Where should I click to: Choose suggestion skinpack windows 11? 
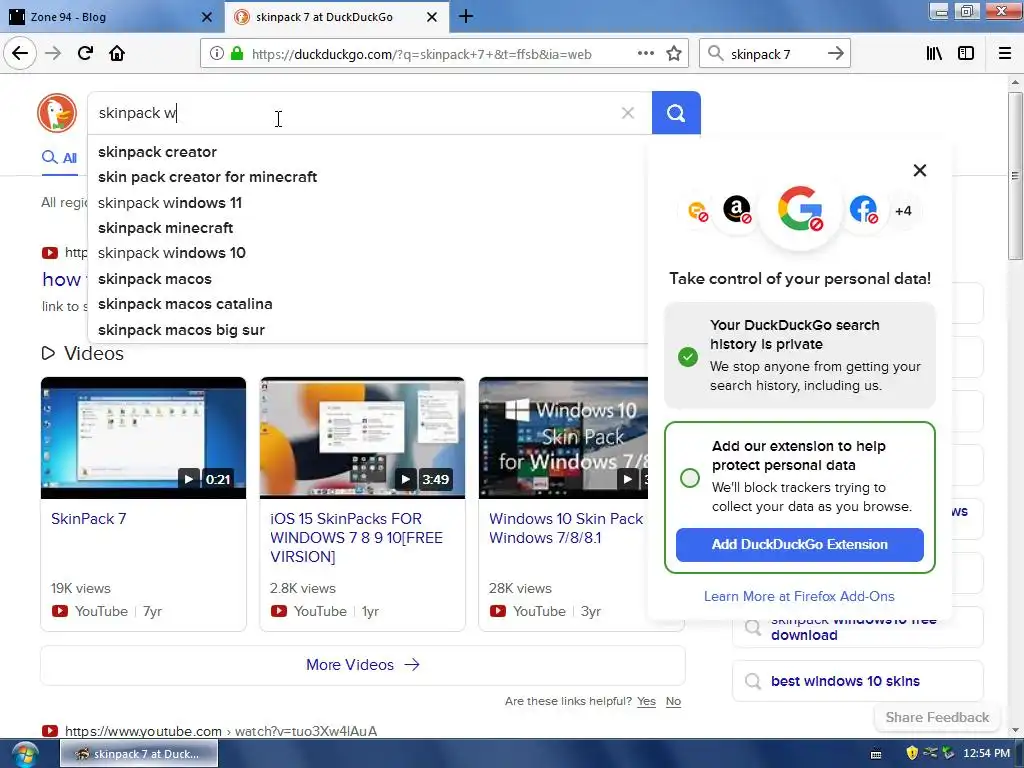point(368,202)
